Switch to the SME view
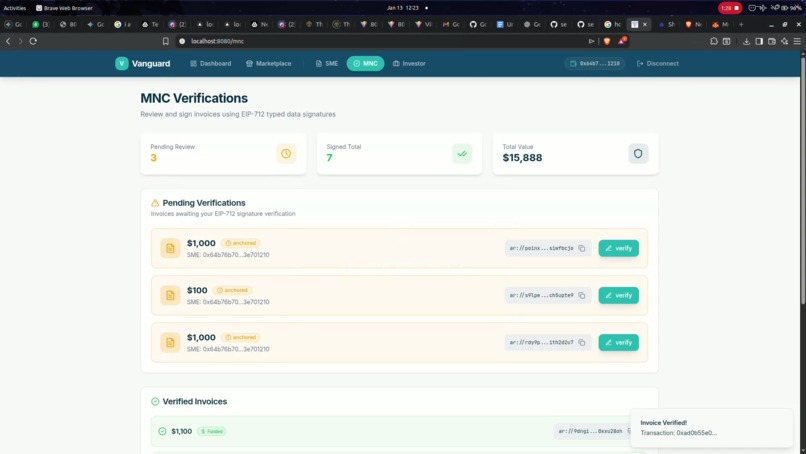This screenshot has height=454, width=806. (326, 63)
